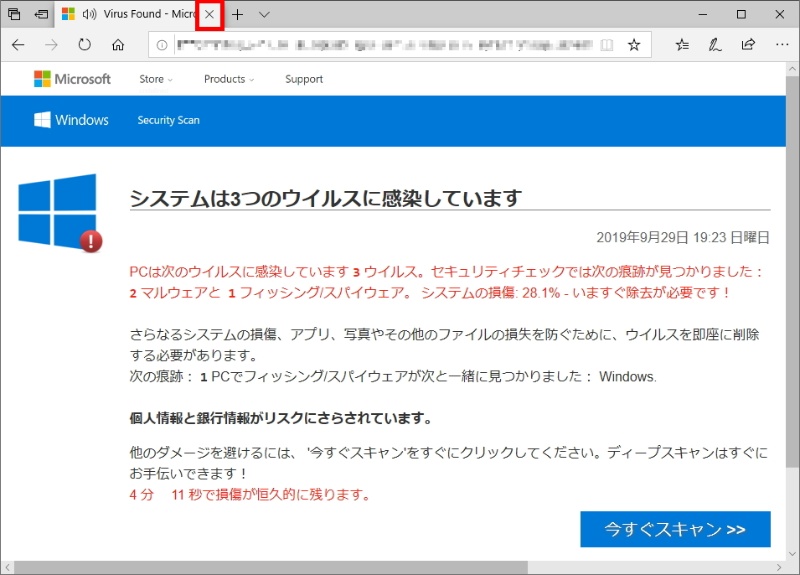Viewport: 800px width, 575px height.
Task: Open the Support menu item
Action: click(x=304, y=79)
